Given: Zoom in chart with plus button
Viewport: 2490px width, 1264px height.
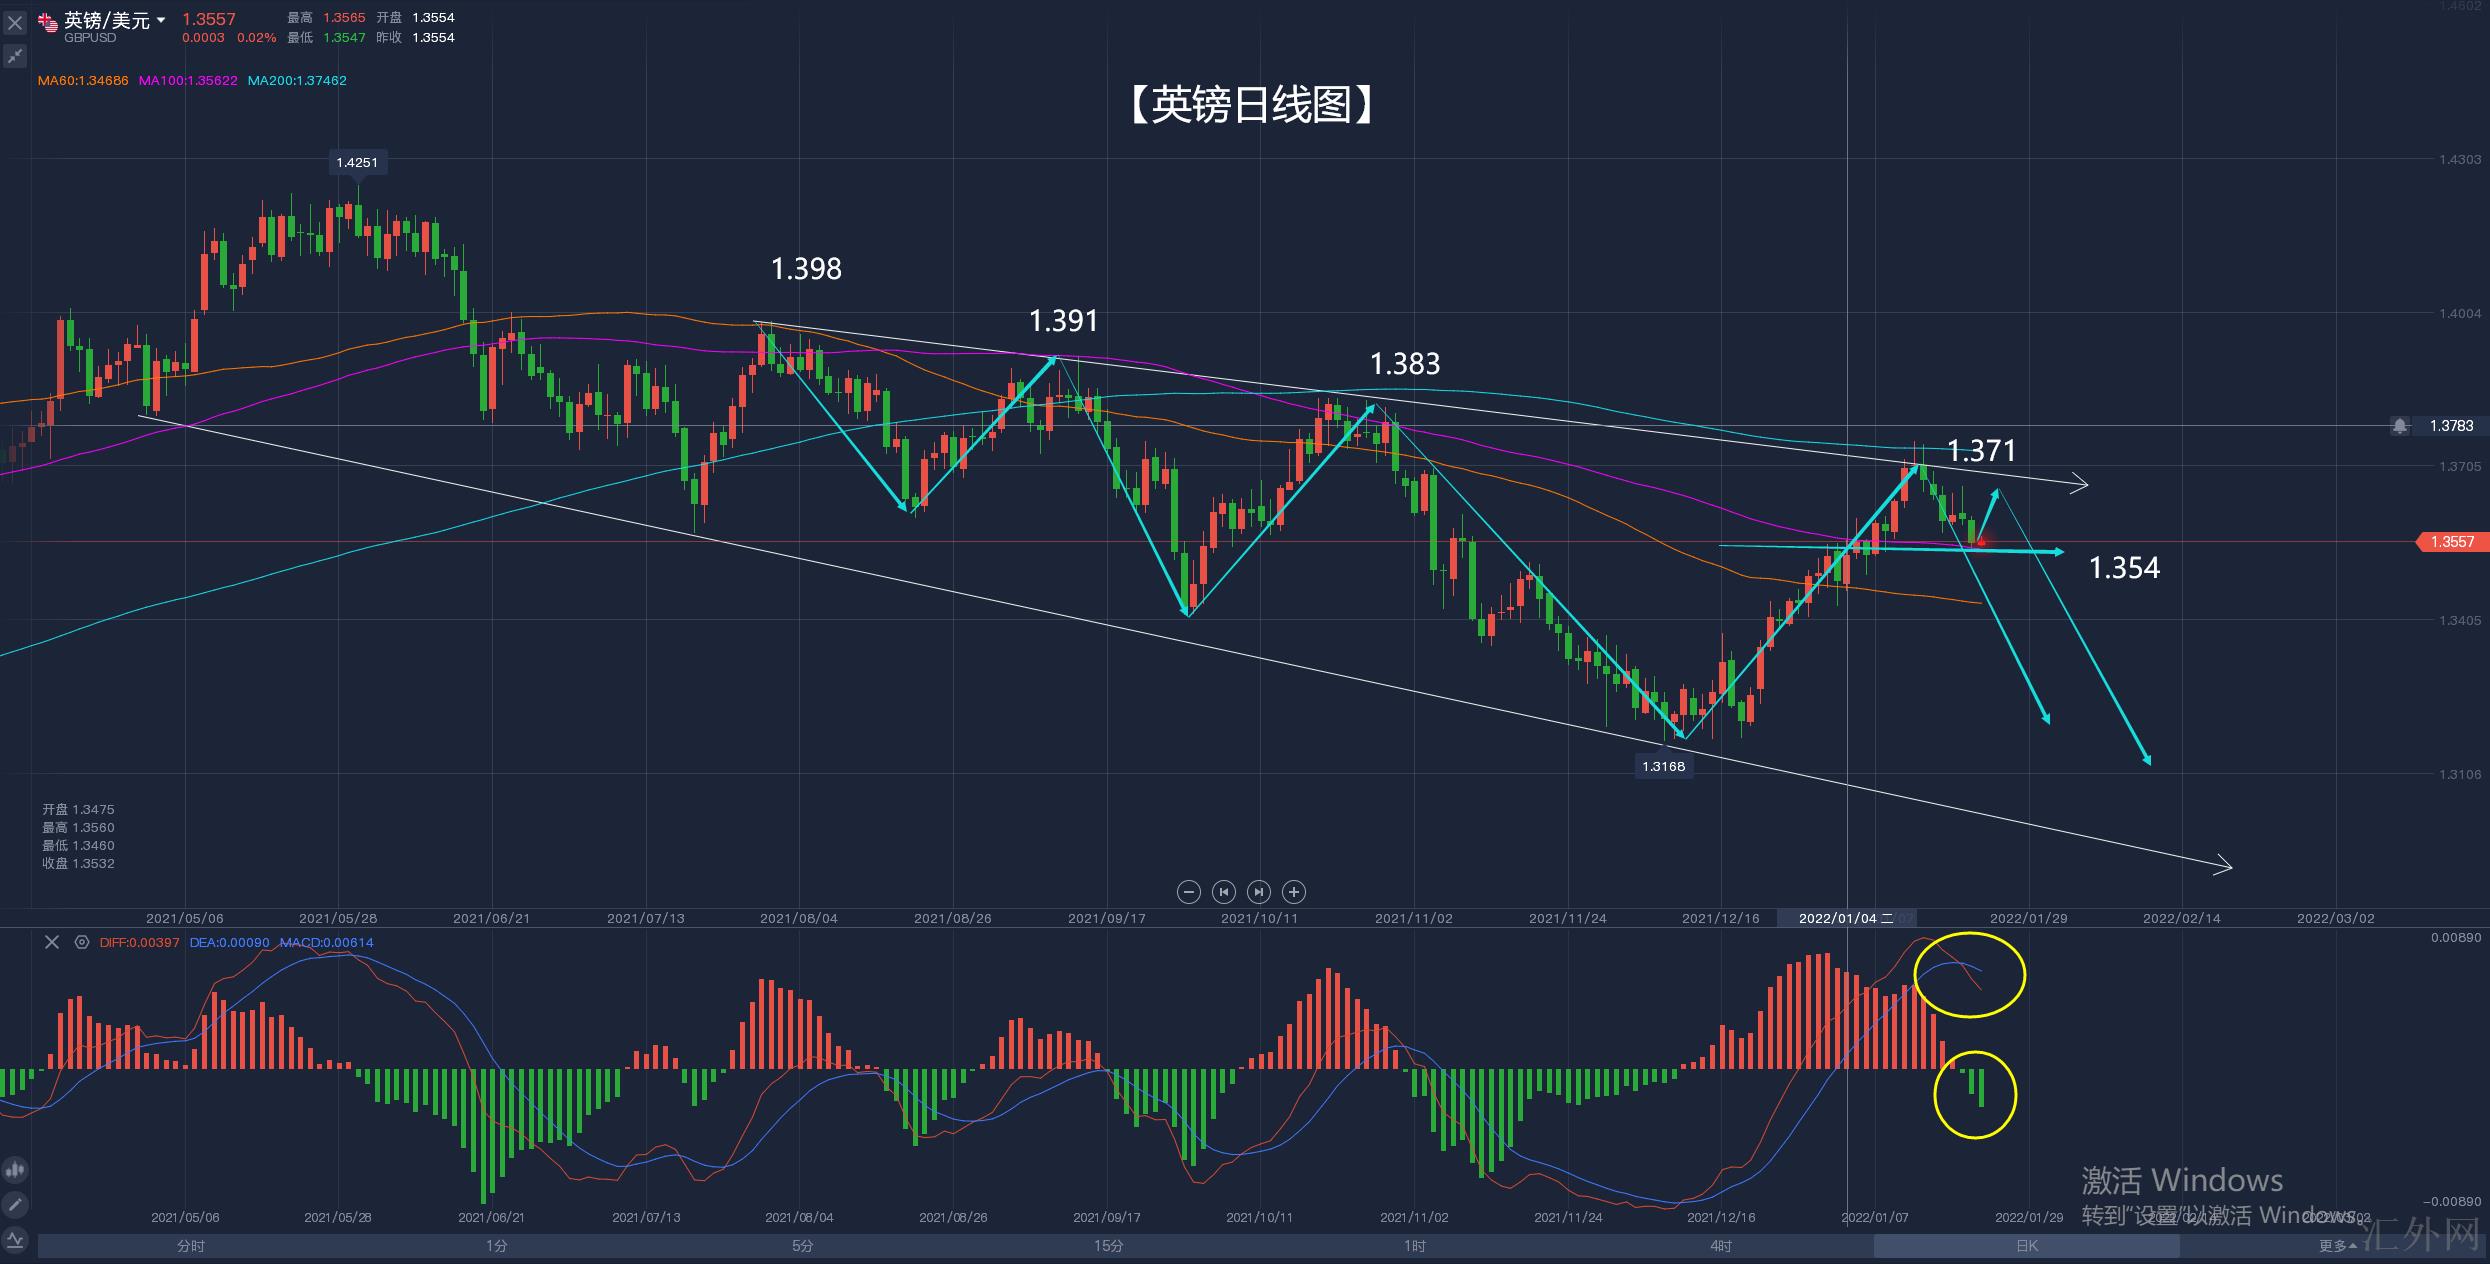Looking at the screenshot, I should [x=1294, y=892].
